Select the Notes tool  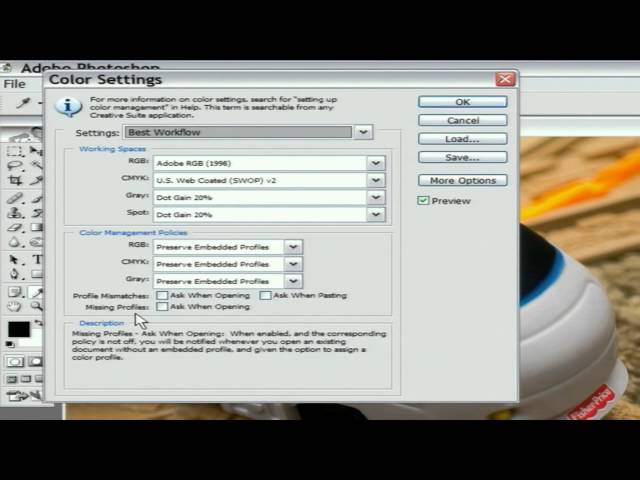pos(15,292)
